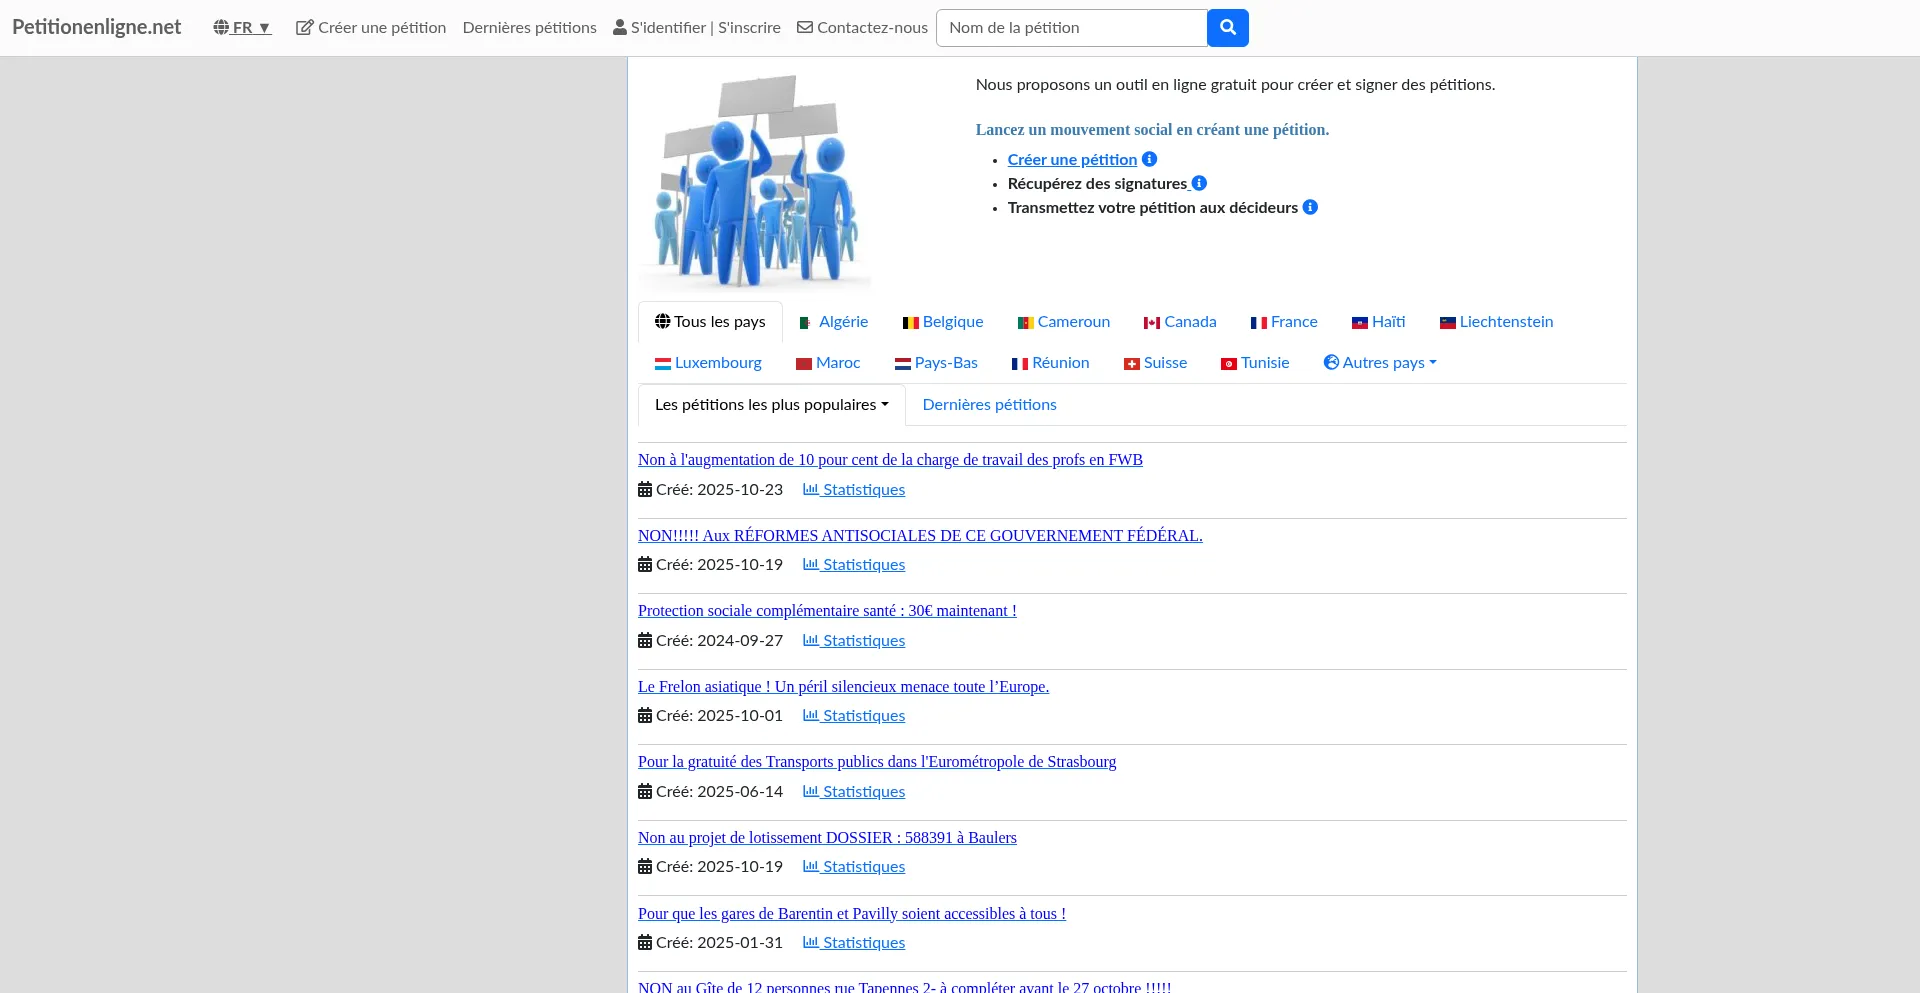
Task: Click the protesters illustration image
Action: (755, 180)
